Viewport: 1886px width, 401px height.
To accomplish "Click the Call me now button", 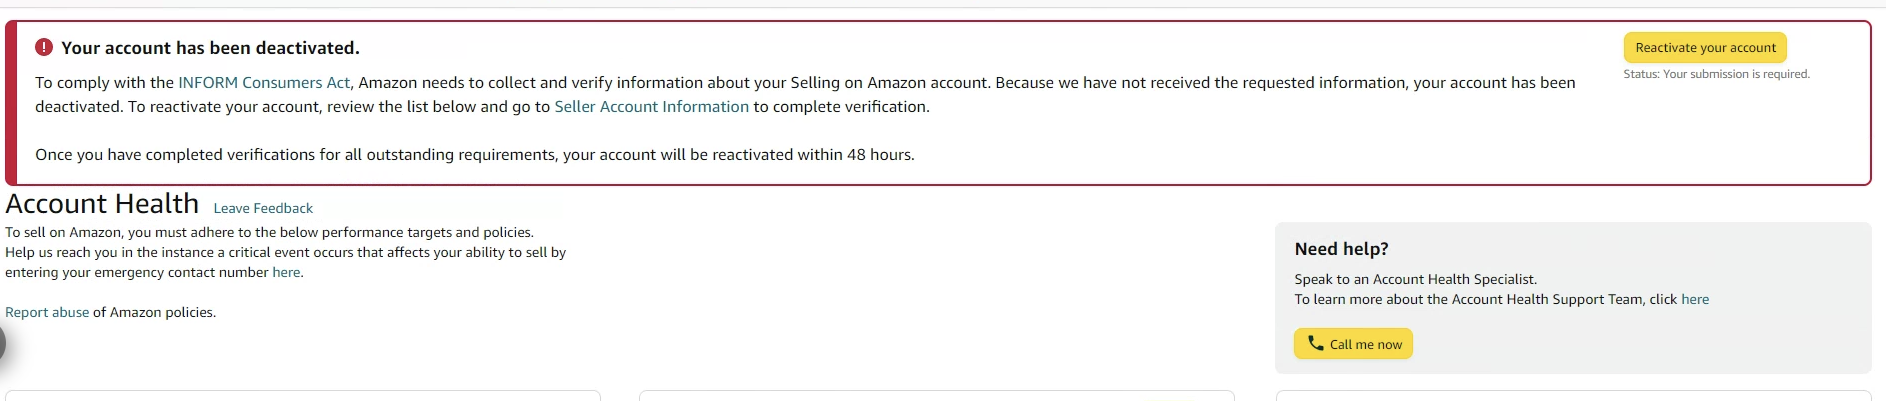I will coord(1353,343).
